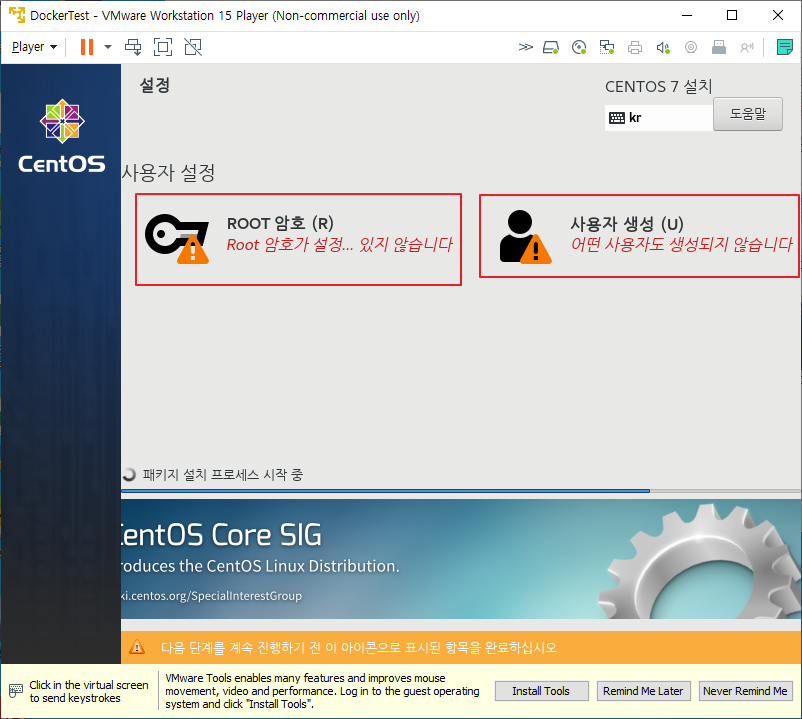Click the '사용자 설정' section heading
The image size is (802, 719).
(x=168, y=172)
